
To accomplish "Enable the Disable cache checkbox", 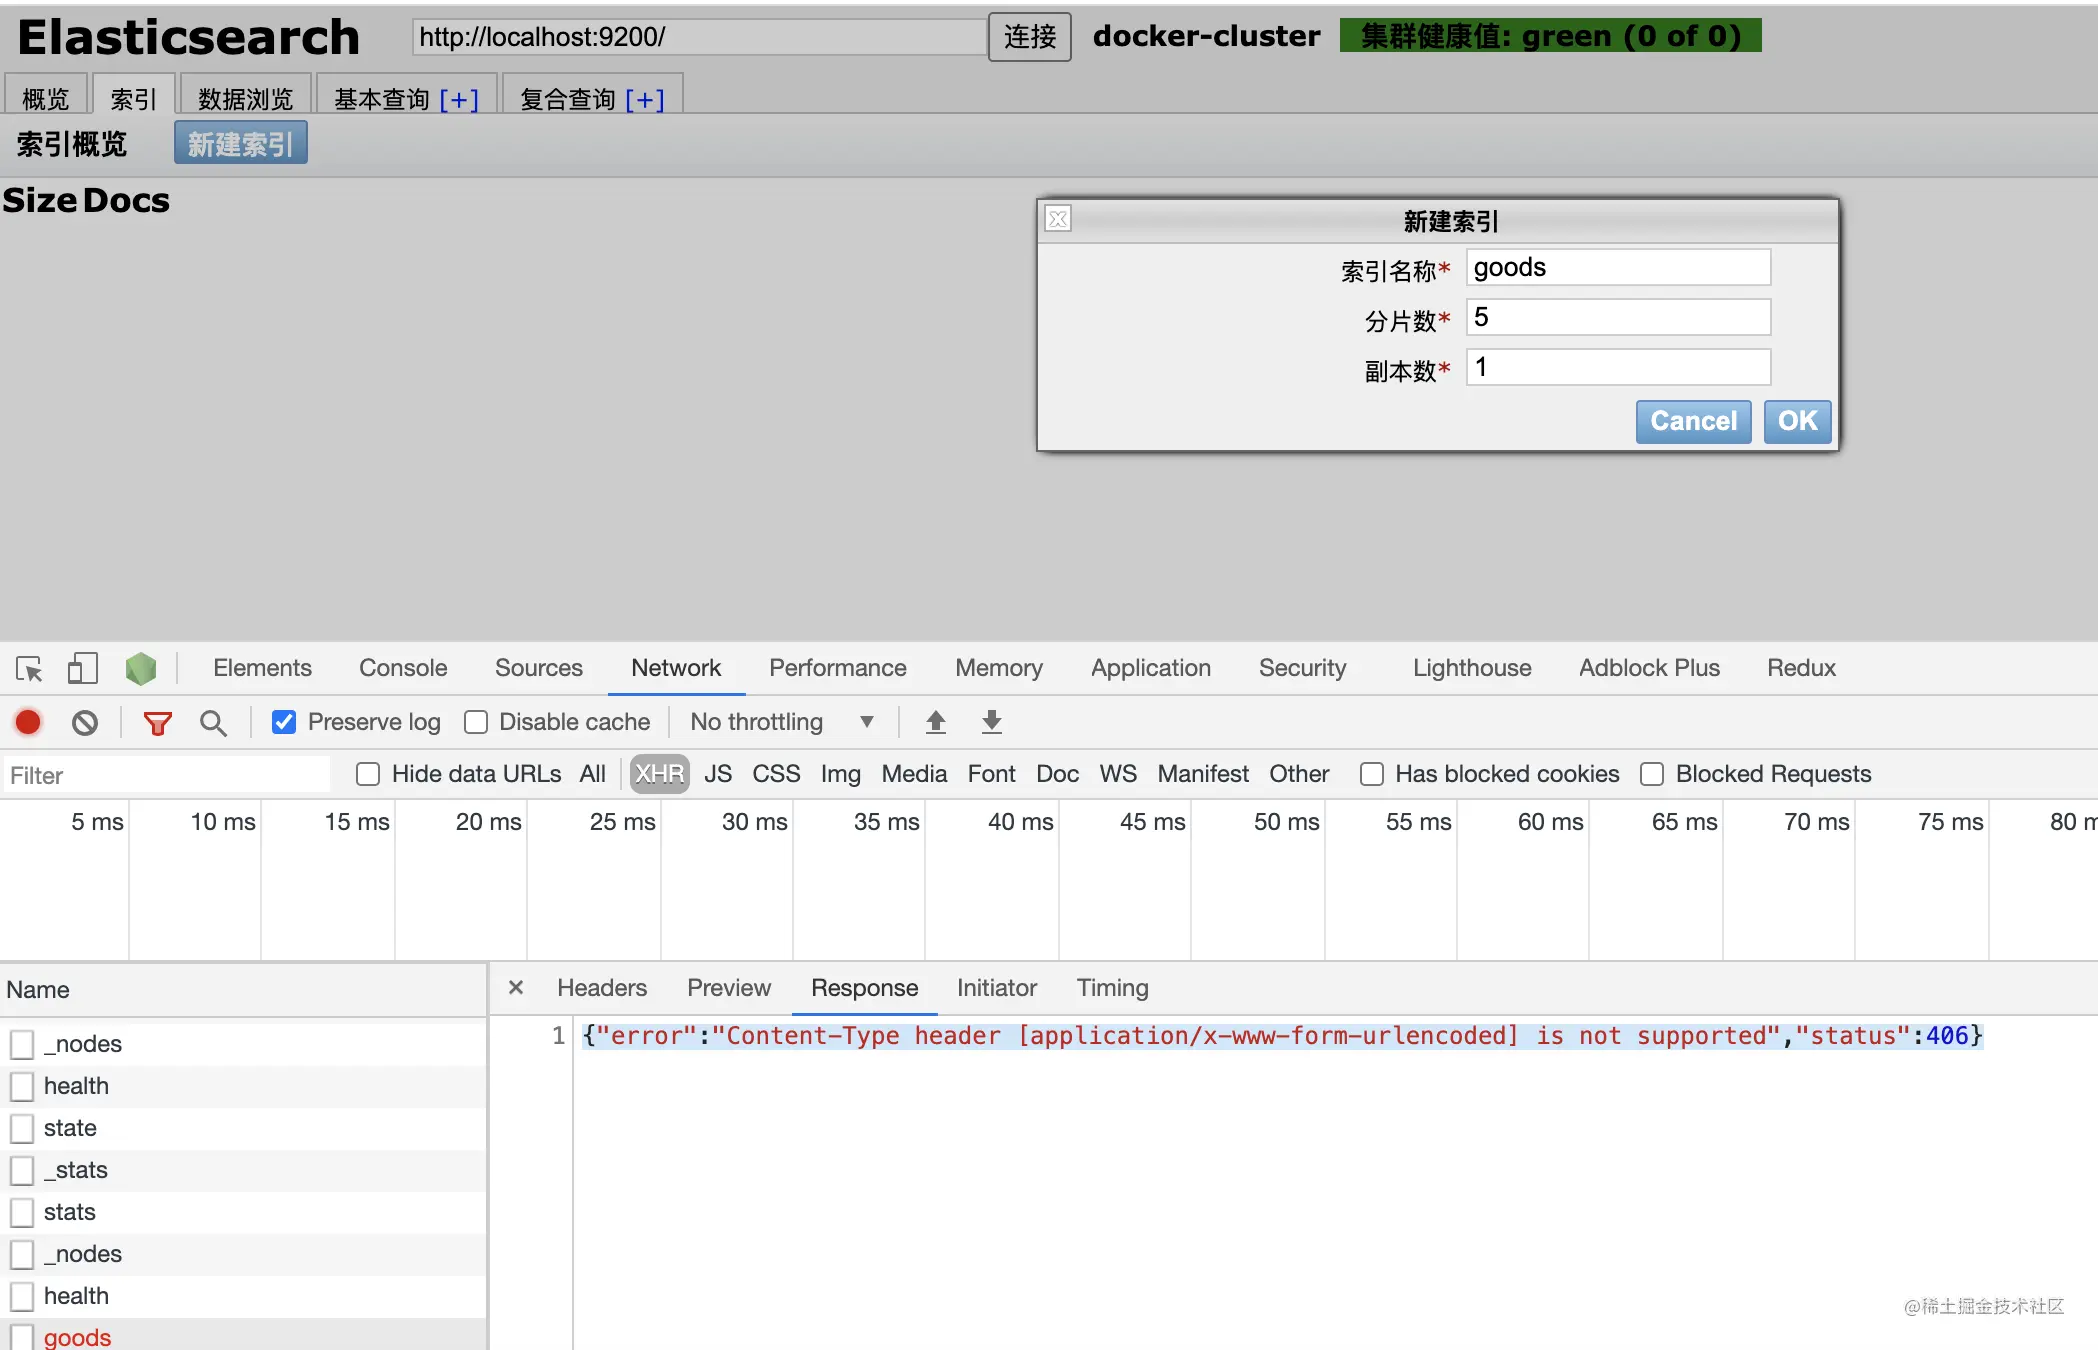I will click(476, 722).
